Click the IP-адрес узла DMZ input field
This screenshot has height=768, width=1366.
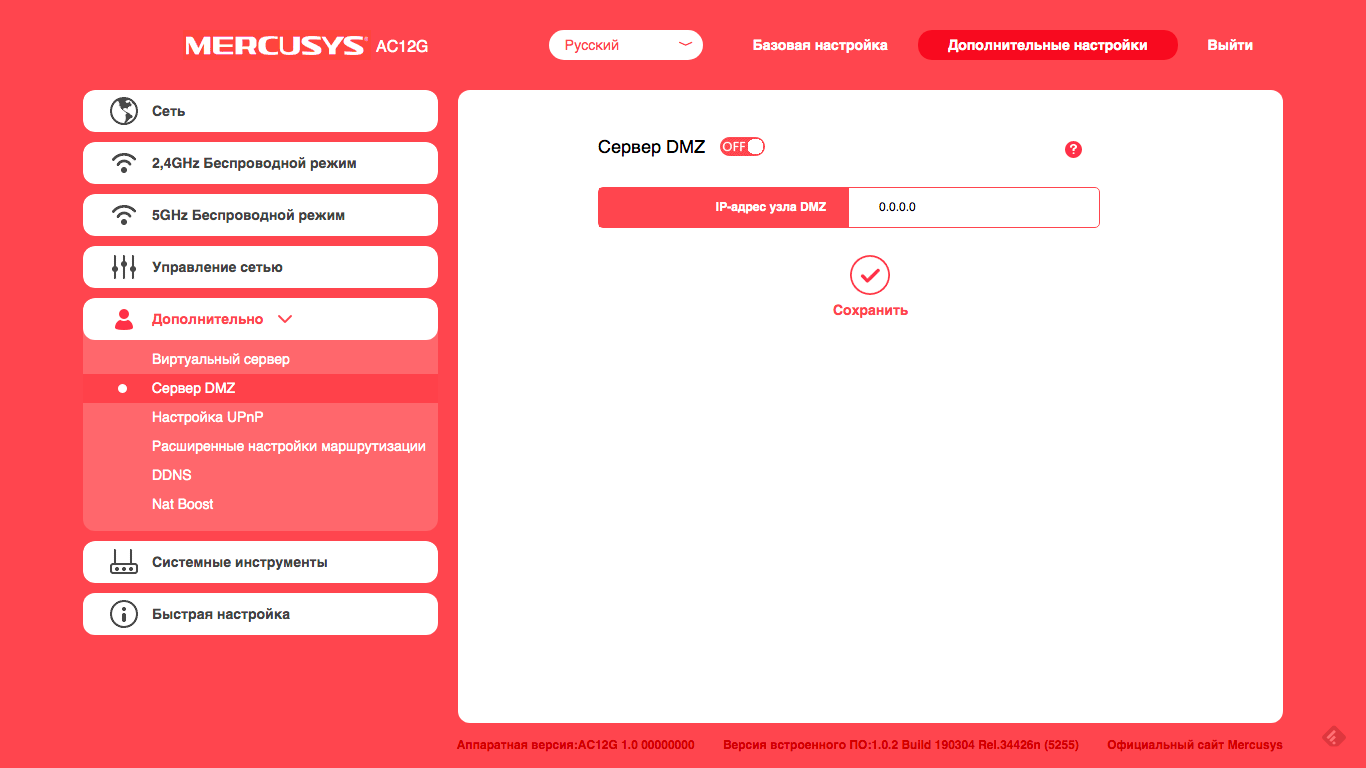coord(973,207)
